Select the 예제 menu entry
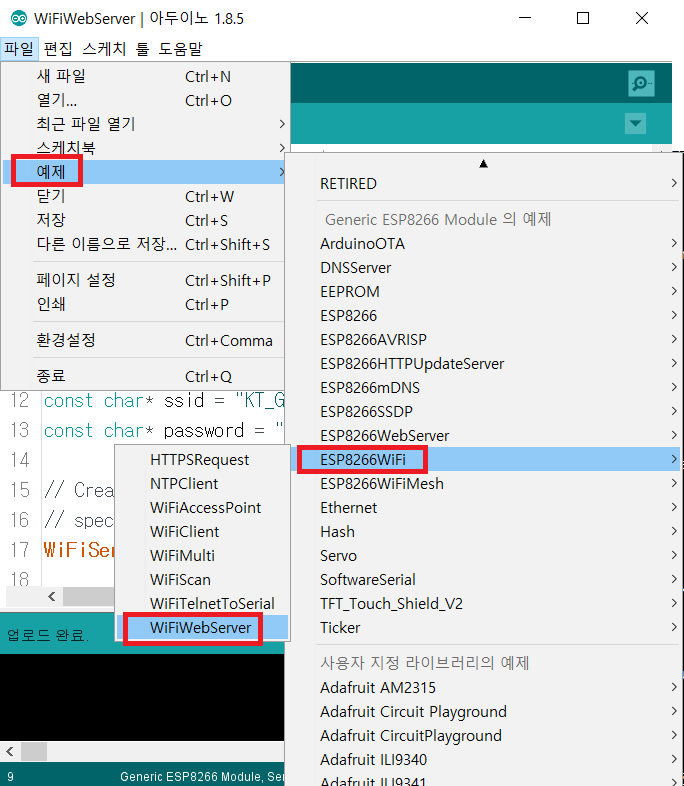 click(x=145, y=172)
